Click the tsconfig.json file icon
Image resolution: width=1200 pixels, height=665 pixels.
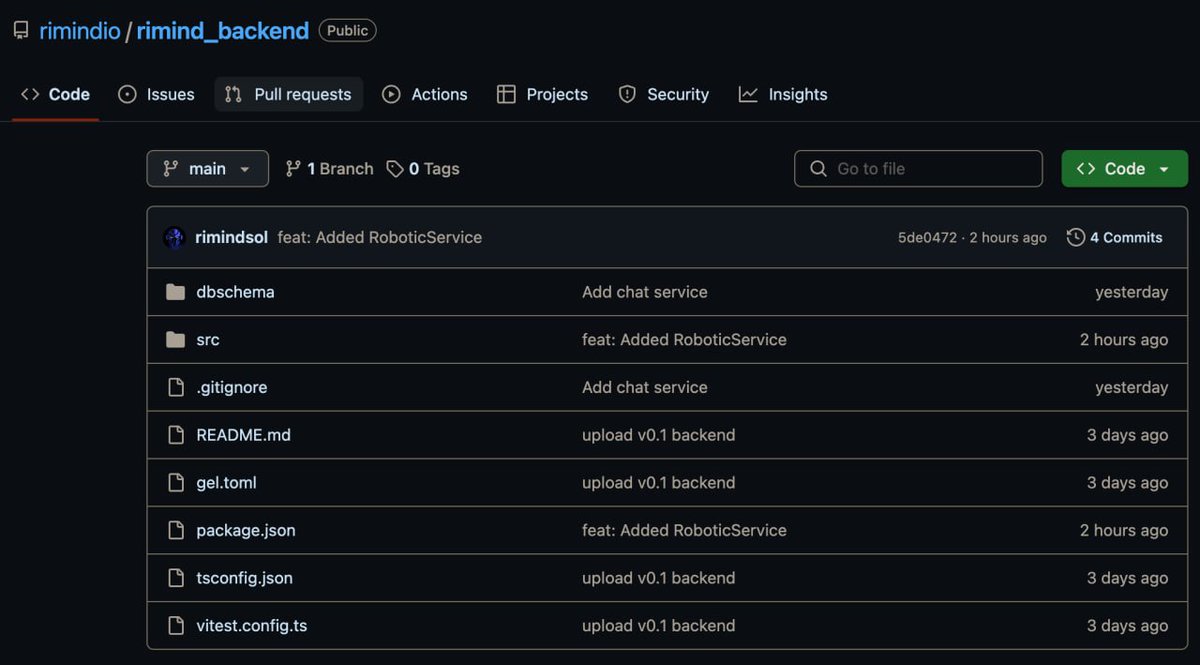pos(176,578)
